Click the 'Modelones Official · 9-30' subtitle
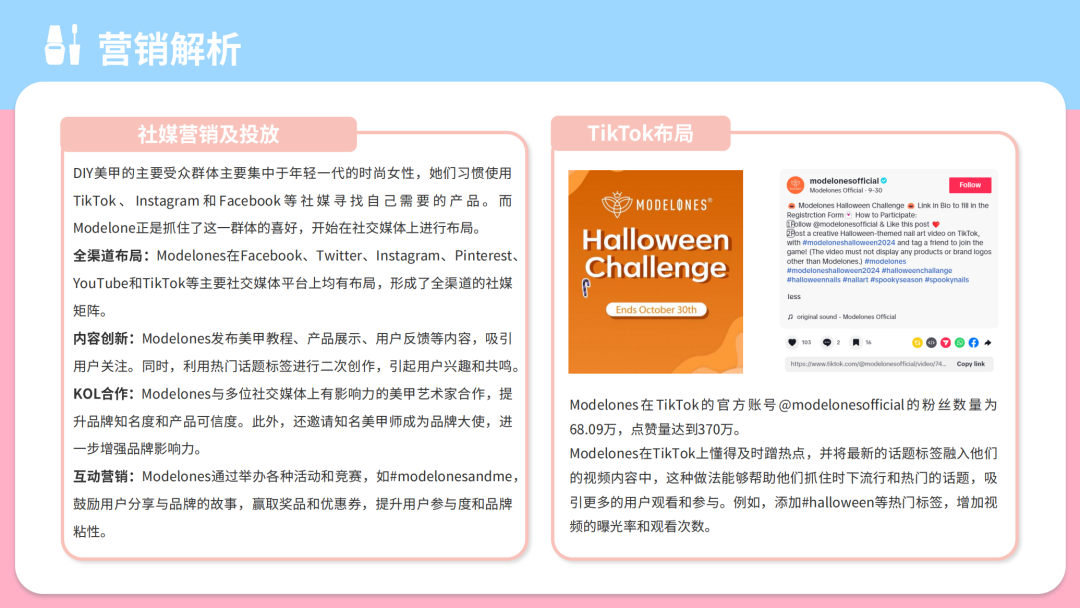The width and height of the screenshot is (1080, 608). [x=846, y=190]
